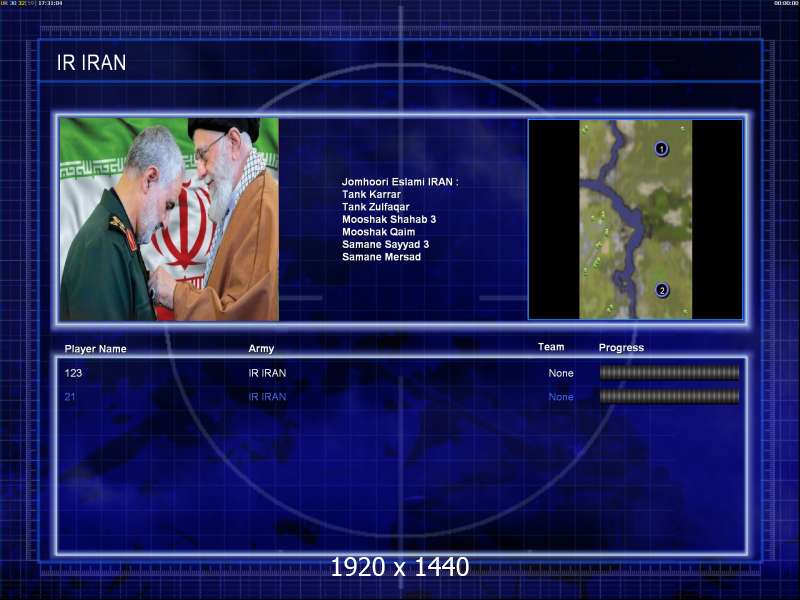Click loading progress bar of player 21
800x600 pixels.
[669, 396]
